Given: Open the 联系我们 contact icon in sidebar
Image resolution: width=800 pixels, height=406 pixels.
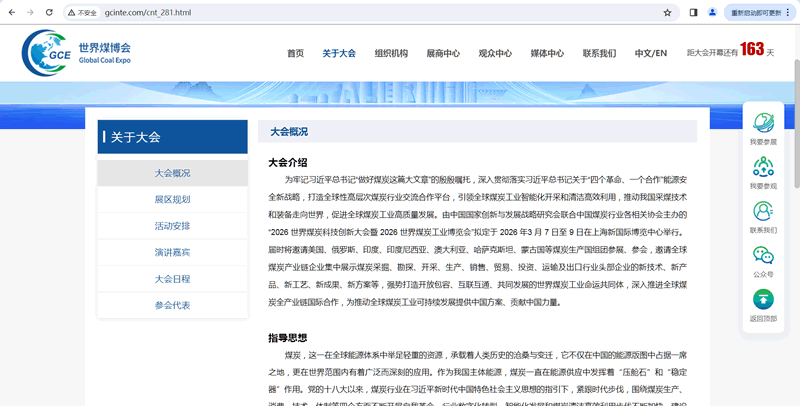Looking at the screenshot, I should coord(763,211).
